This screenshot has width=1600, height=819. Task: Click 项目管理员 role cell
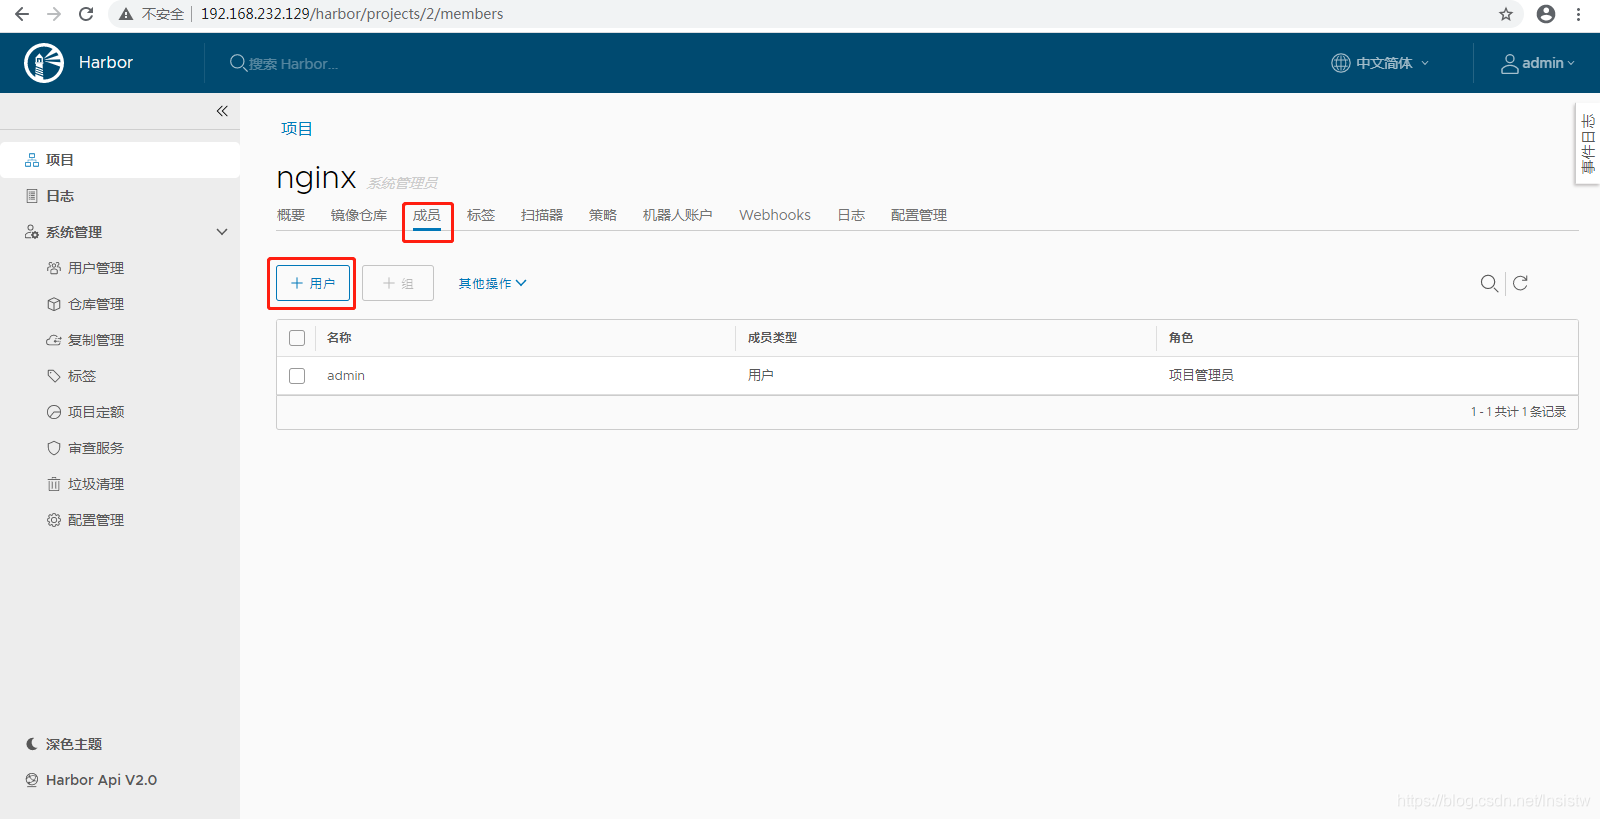point(1201,376)
